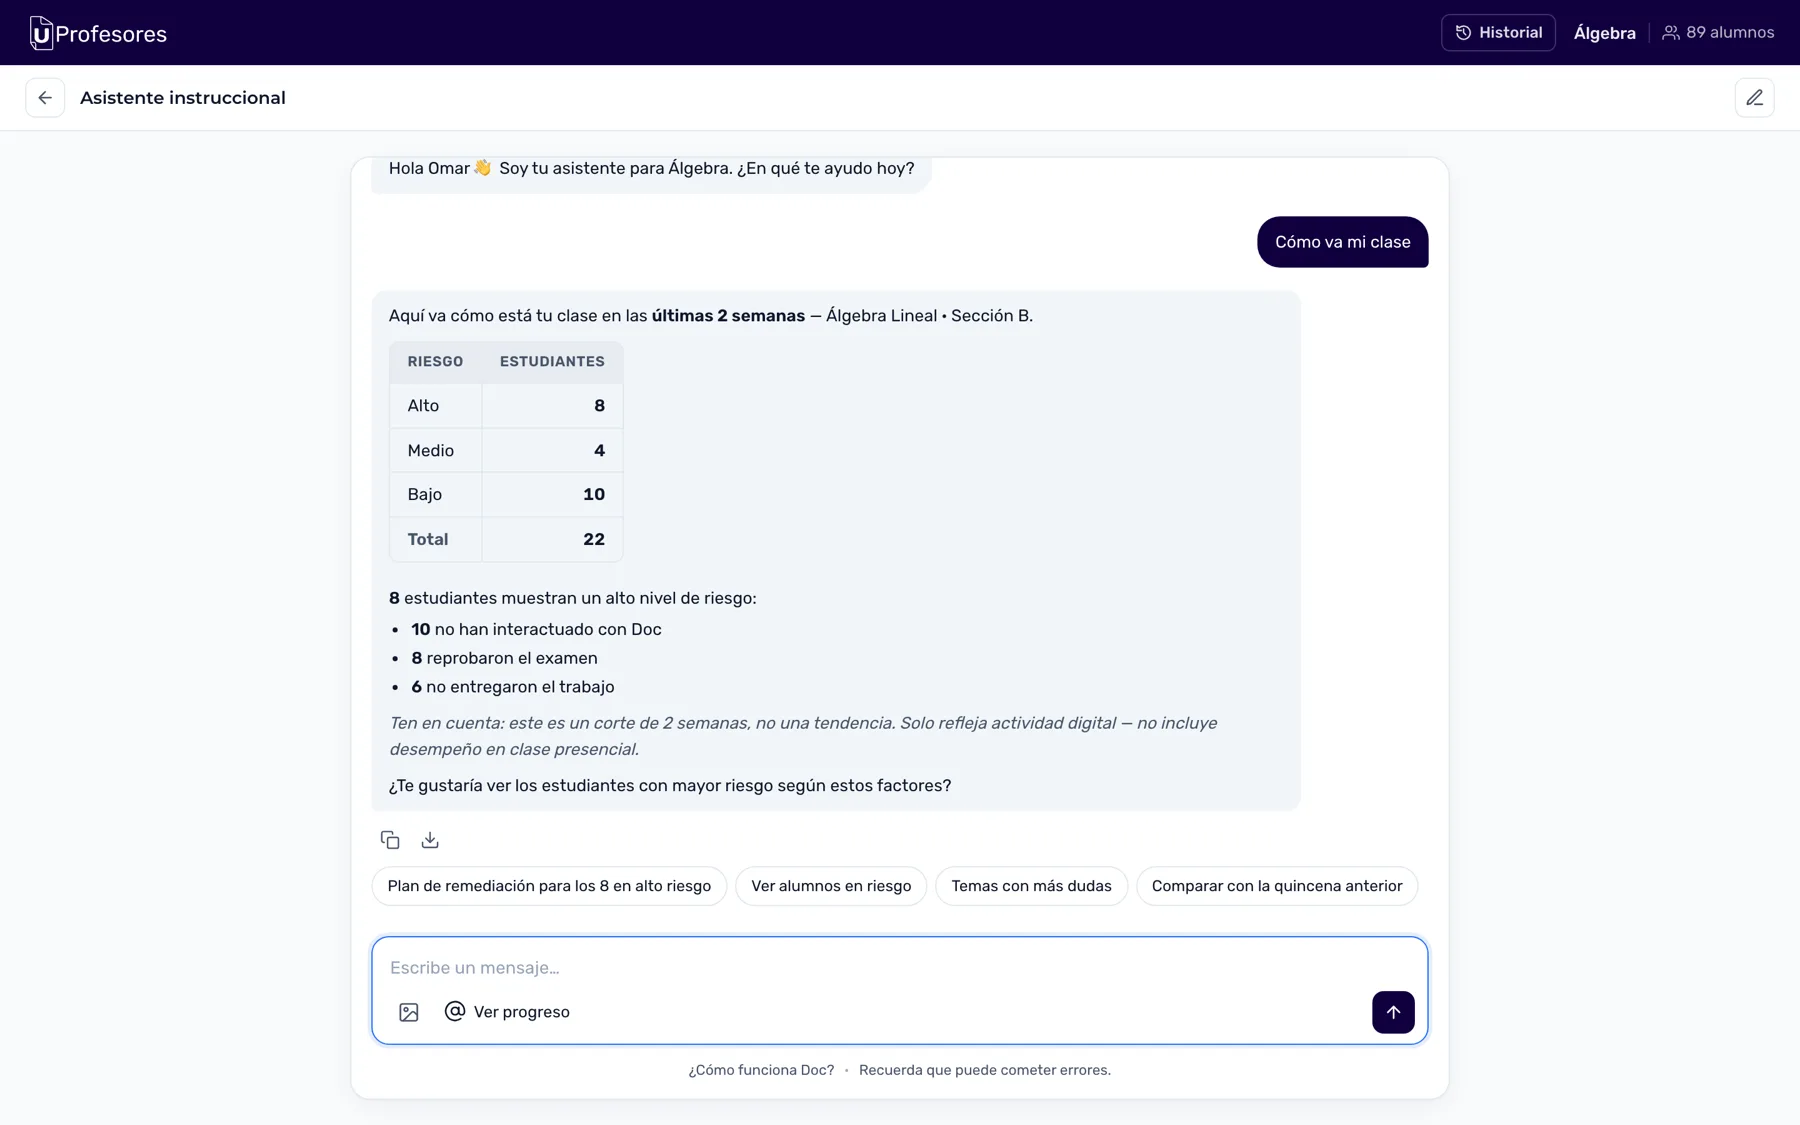
Task: Select Ver alumnos en riesgo chip
Action: coord(831,886)
